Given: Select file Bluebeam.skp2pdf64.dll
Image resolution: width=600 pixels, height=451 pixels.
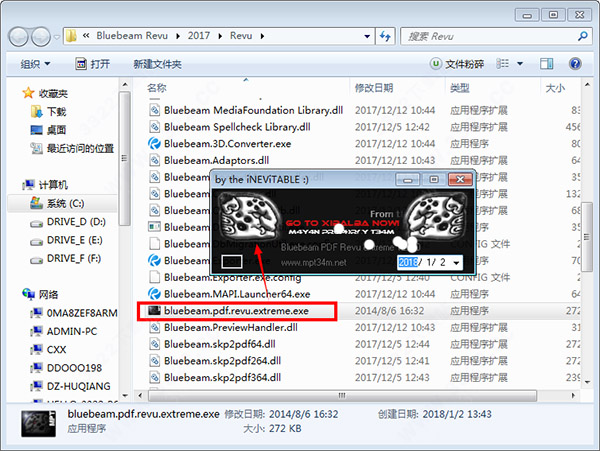Looking at the screenshot, I should (x=220, y=344).
